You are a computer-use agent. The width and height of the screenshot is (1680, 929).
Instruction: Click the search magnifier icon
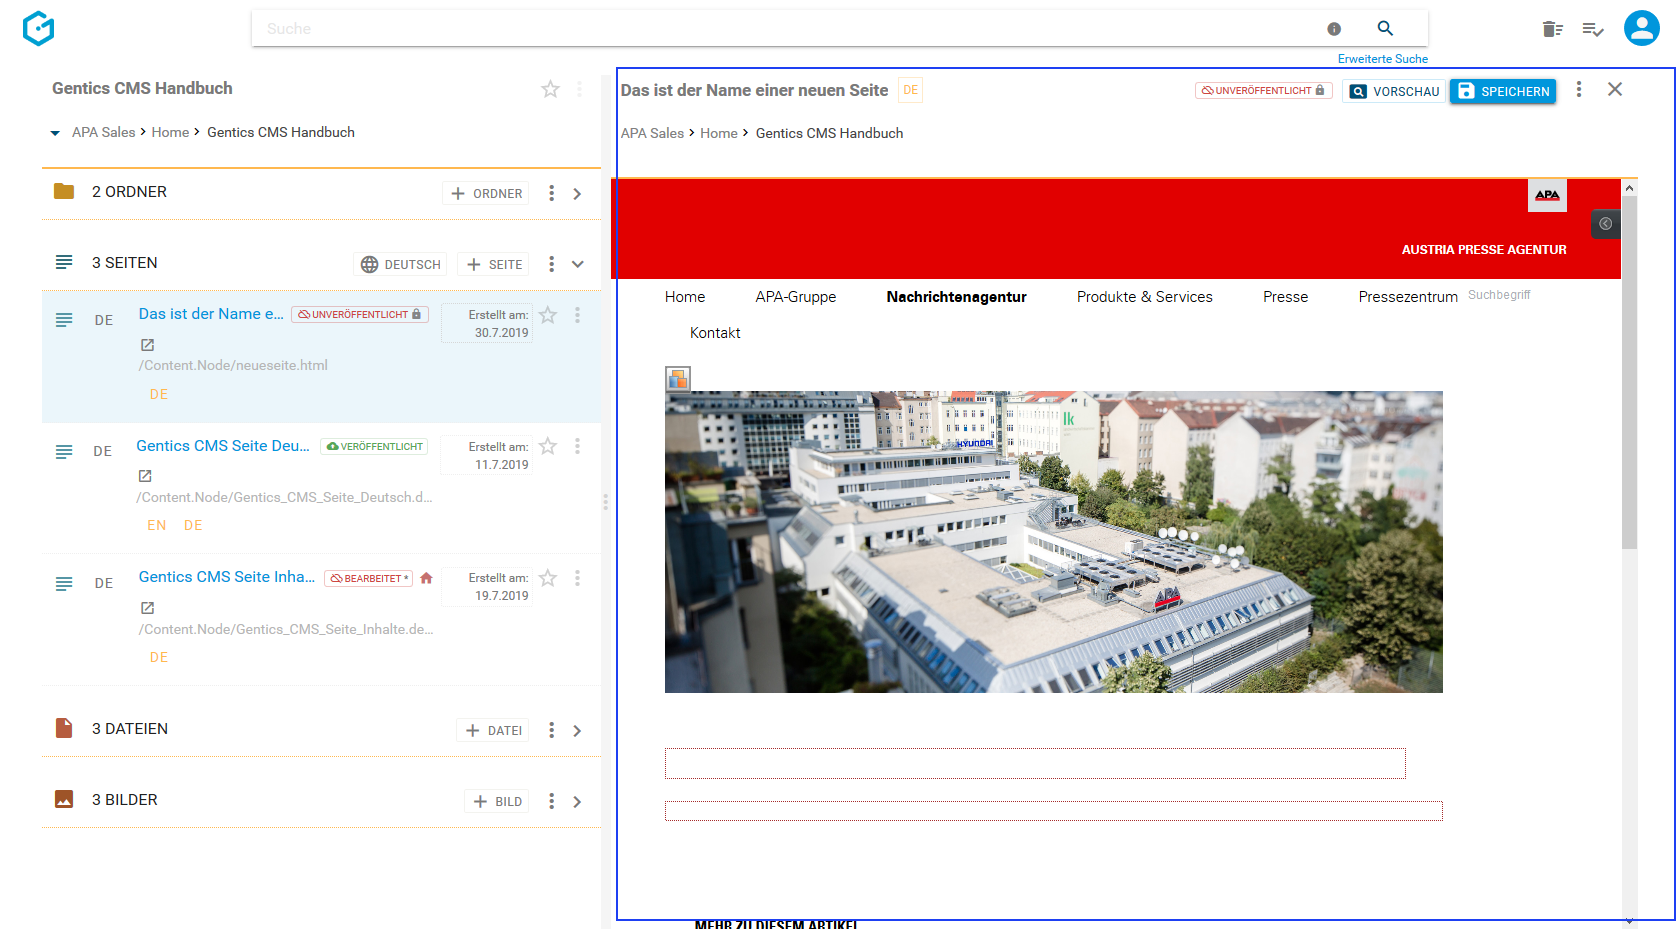pyautogui.click(x=1385, y=28)
